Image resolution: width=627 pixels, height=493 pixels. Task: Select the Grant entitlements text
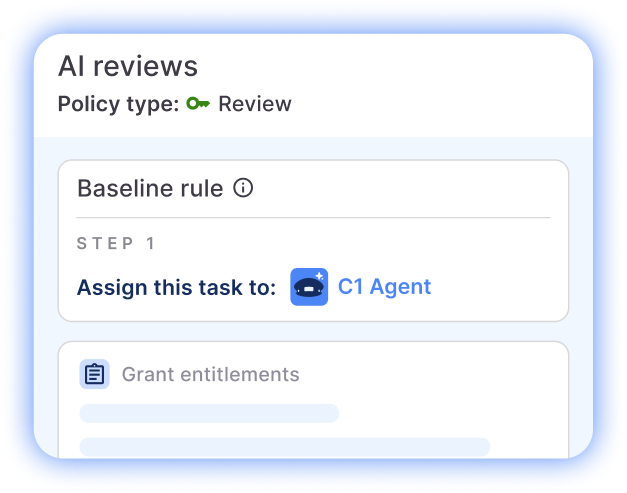tap(210, 375)
